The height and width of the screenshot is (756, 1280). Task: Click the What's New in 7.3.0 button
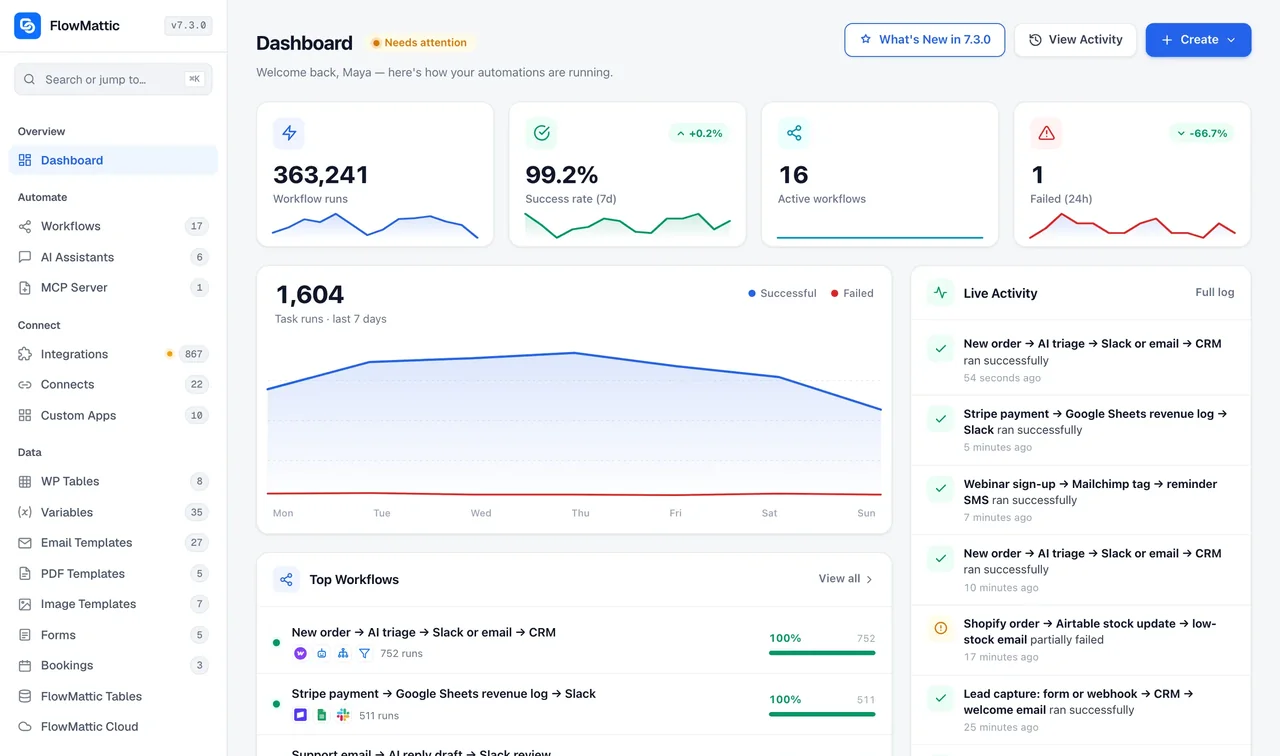[924, 40]
